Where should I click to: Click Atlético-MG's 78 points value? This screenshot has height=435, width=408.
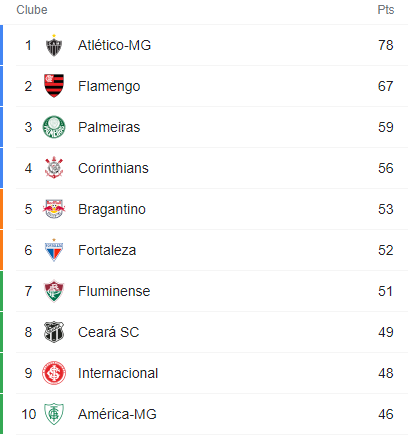[386, 45]
